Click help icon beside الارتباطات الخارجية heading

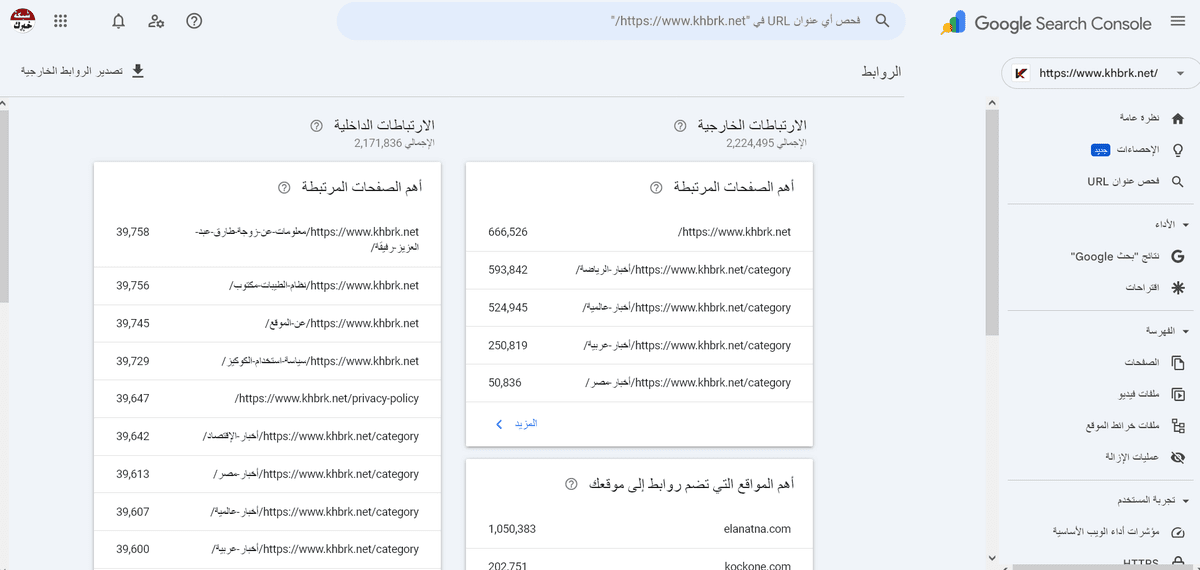click(x=680, y=126)
